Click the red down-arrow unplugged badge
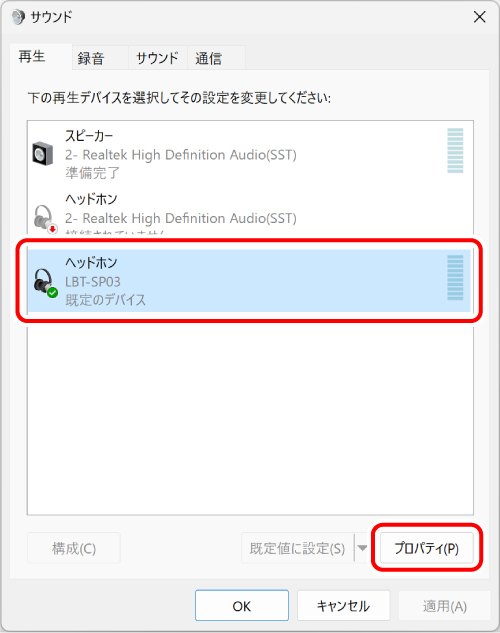Screen dimensions: 500x633 52,229
